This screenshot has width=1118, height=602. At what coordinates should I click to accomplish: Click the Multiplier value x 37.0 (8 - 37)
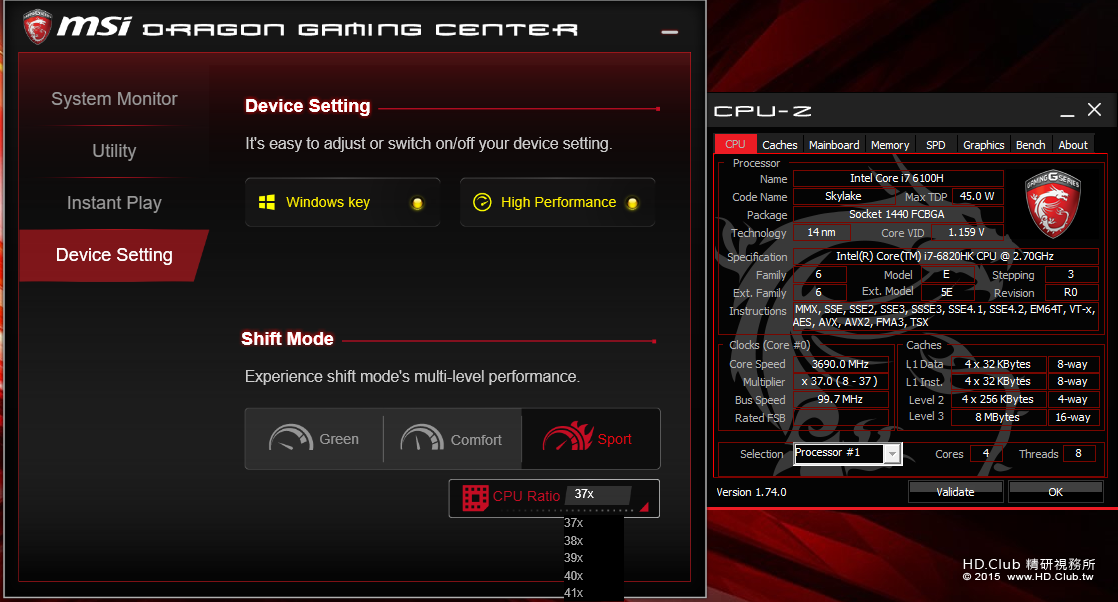(x=841, y=382)
